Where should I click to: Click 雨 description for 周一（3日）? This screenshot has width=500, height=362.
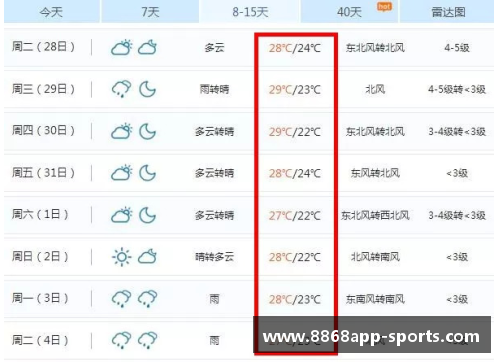point(214,299)
